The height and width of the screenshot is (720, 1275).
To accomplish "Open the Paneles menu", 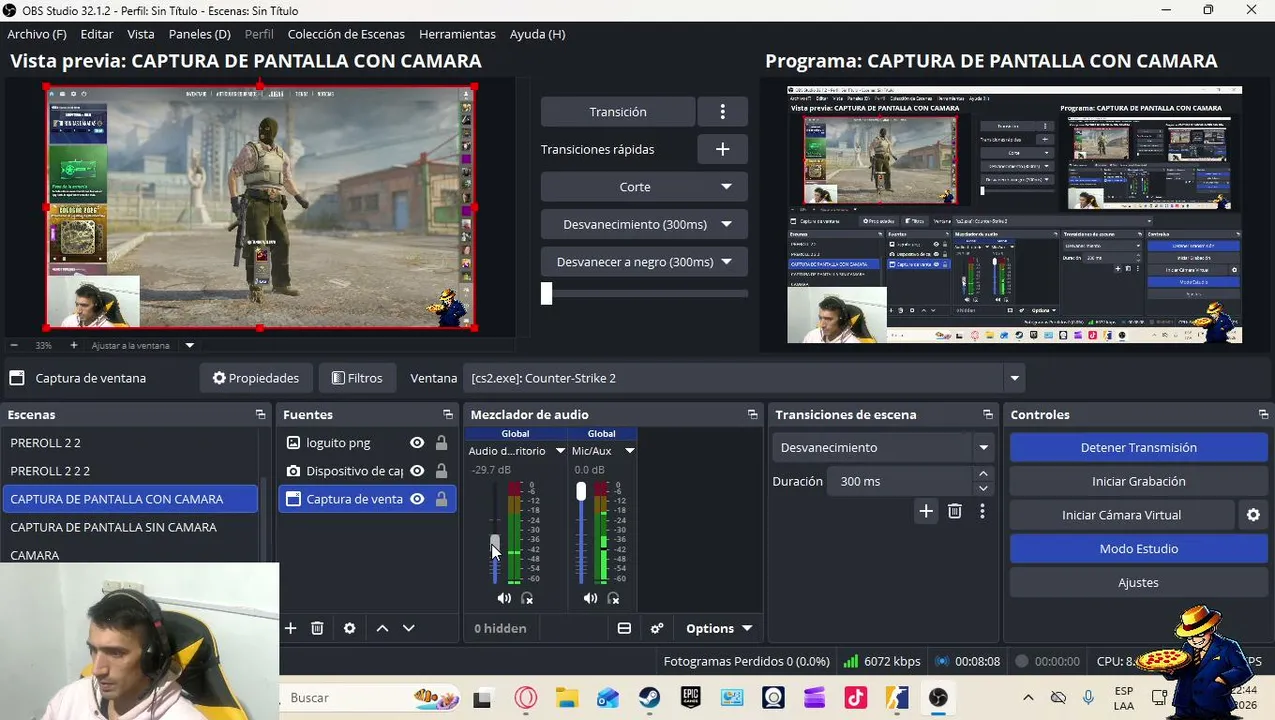I will 200,34.
